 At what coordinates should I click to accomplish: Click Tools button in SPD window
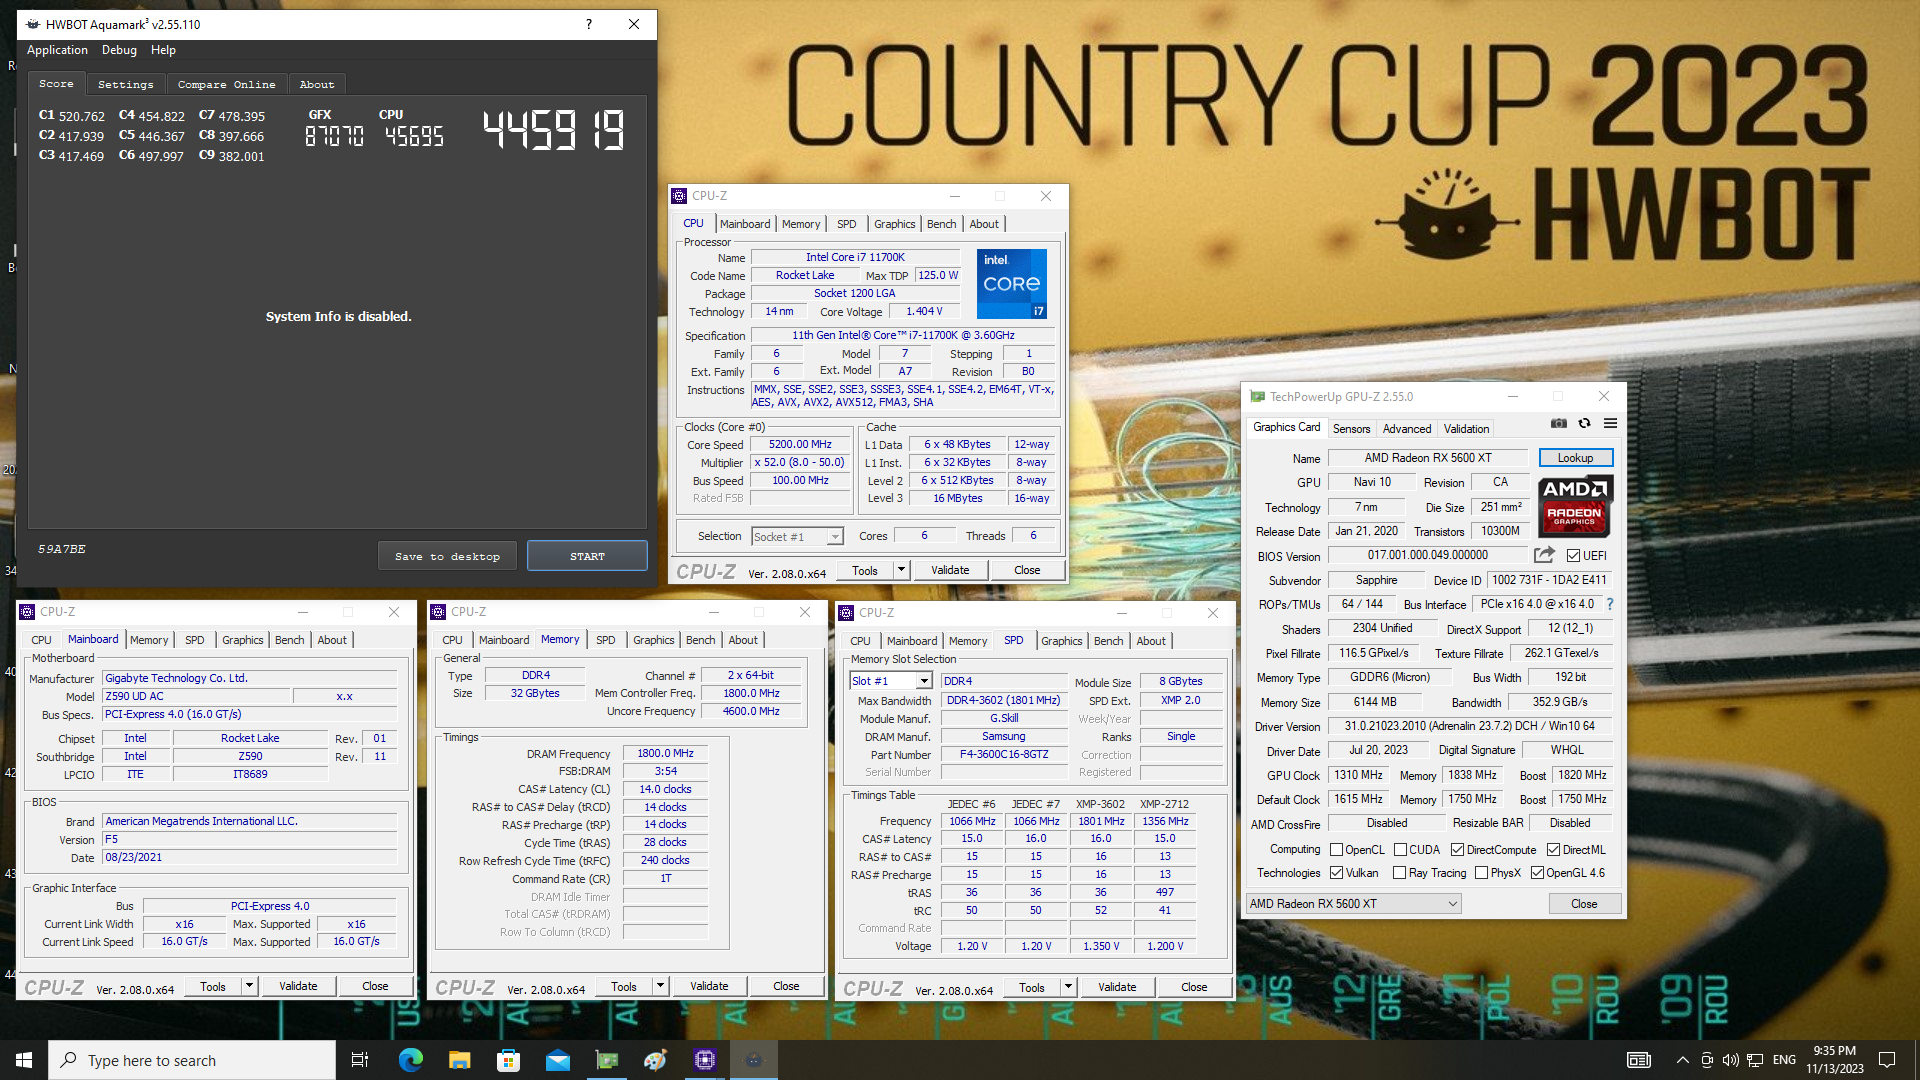click(x=1032, y=987)
